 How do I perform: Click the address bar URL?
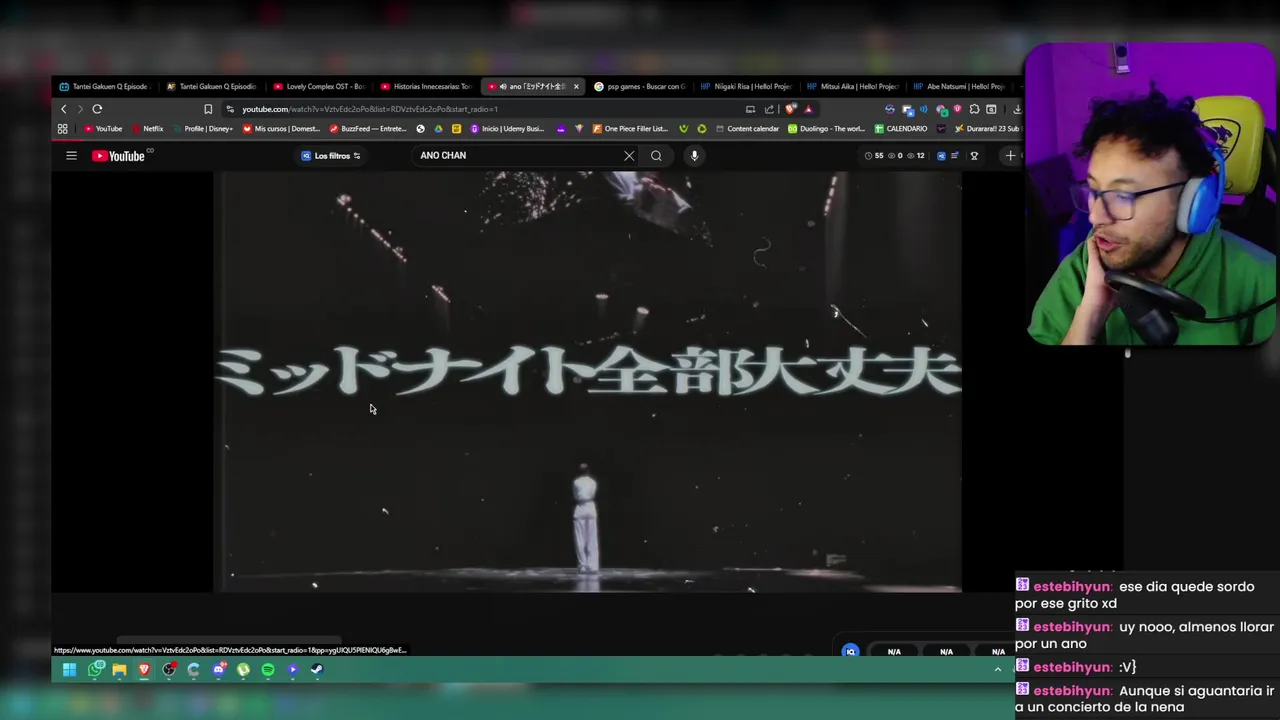pos(370,109)
